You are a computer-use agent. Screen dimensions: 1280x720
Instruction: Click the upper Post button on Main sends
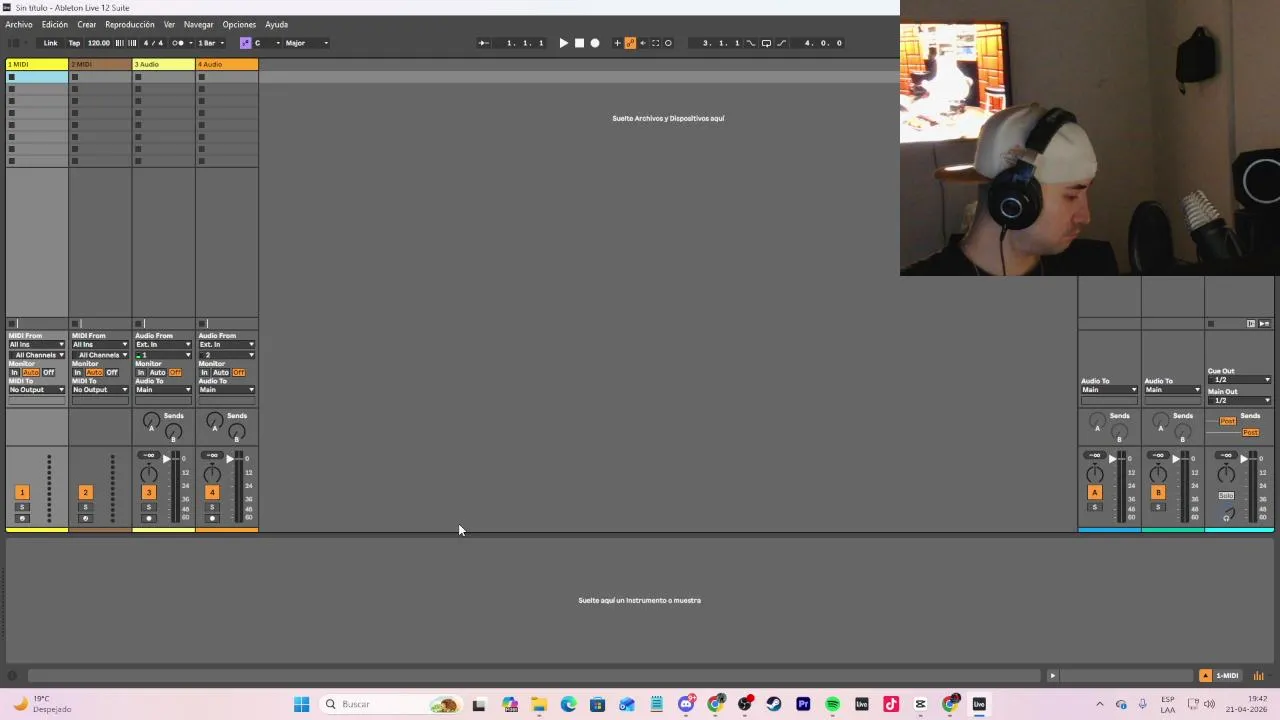click(x=1228, y=421)
